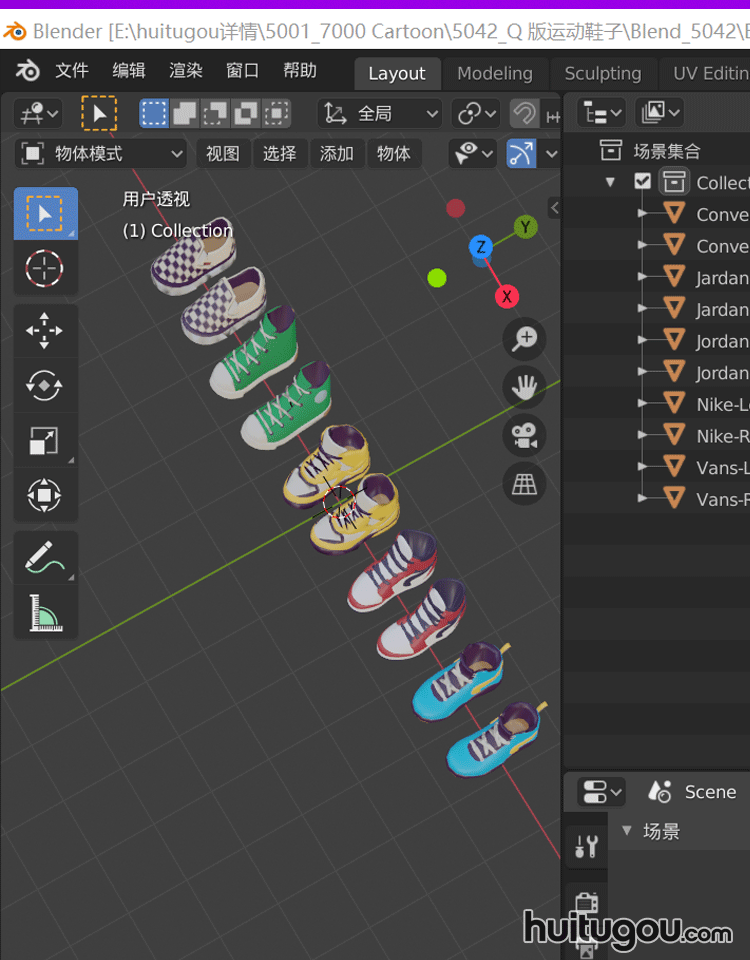This screenshot has width=750, height=960.
Task: Open the 添加 menu in viewport header
Action: [336, 154]
